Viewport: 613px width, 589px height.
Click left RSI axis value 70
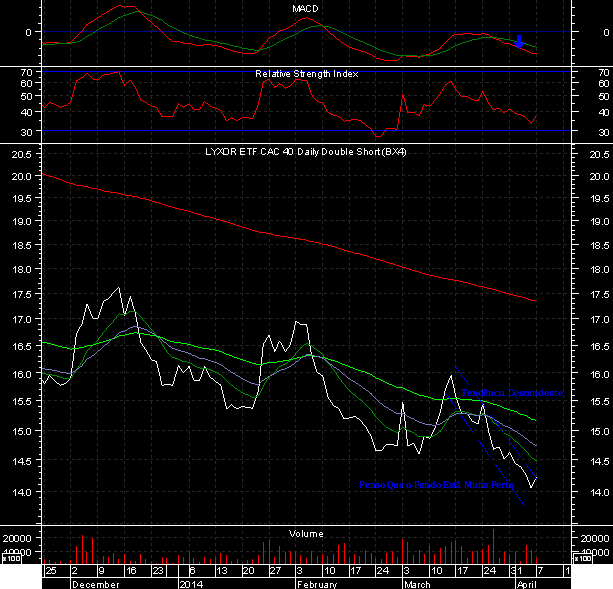[x=26, y=72]
